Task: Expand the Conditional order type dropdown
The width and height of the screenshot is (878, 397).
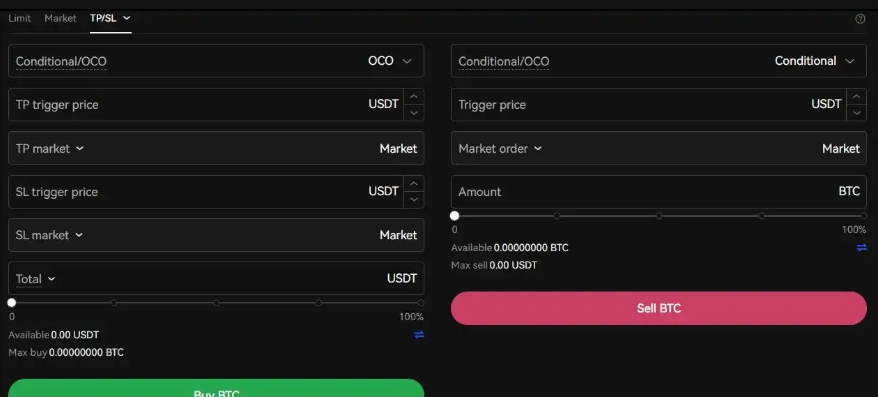Action: pyautogui.click(x=815, y=61)
